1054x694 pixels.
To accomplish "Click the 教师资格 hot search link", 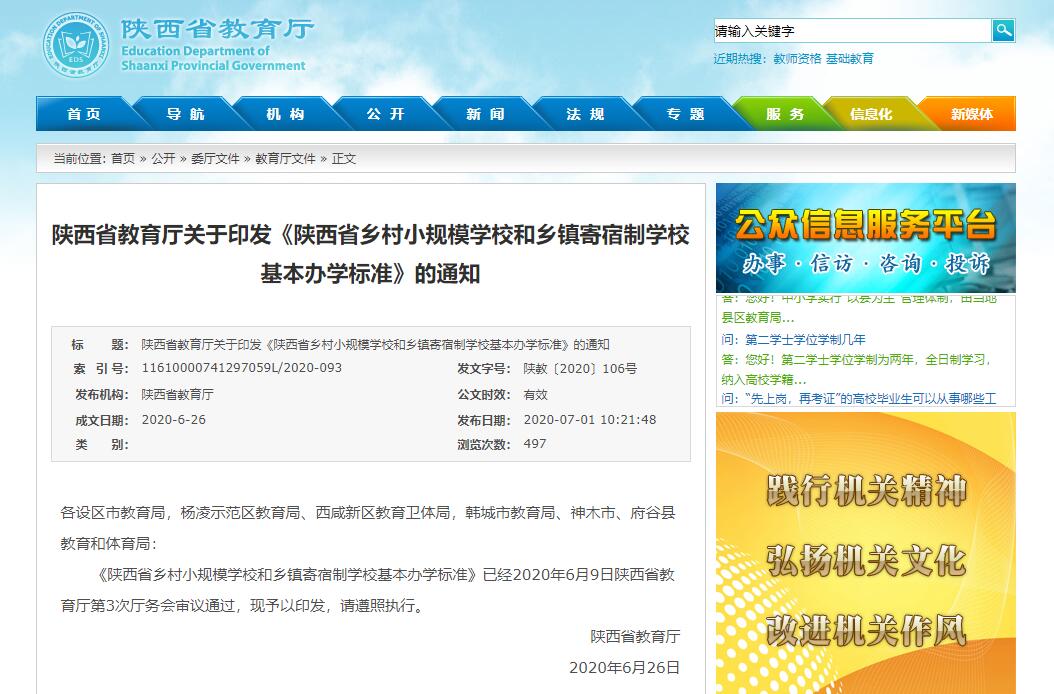I will pos(797,59).
